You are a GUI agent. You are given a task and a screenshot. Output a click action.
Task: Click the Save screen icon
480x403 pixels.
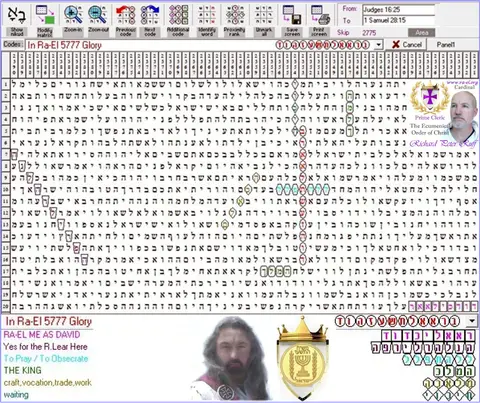pos(292,14)
